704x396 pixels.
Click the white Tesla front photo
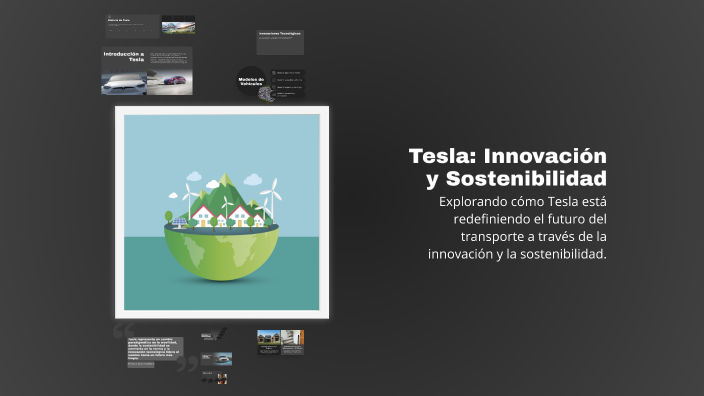tap(124, 84)
